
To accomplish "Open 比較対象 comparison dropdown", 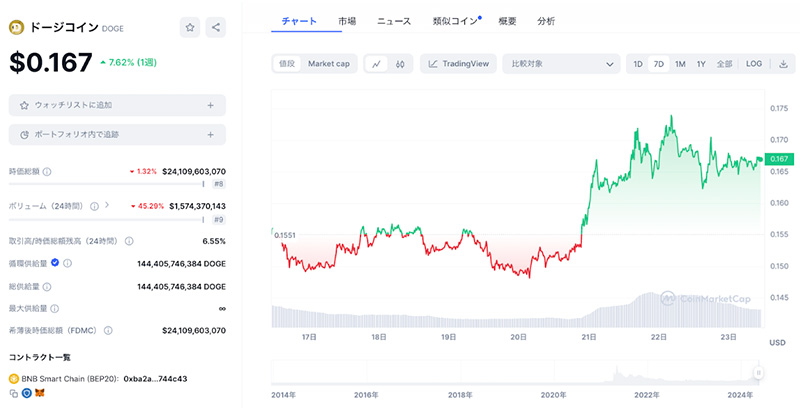I will (x=561, y=64).
